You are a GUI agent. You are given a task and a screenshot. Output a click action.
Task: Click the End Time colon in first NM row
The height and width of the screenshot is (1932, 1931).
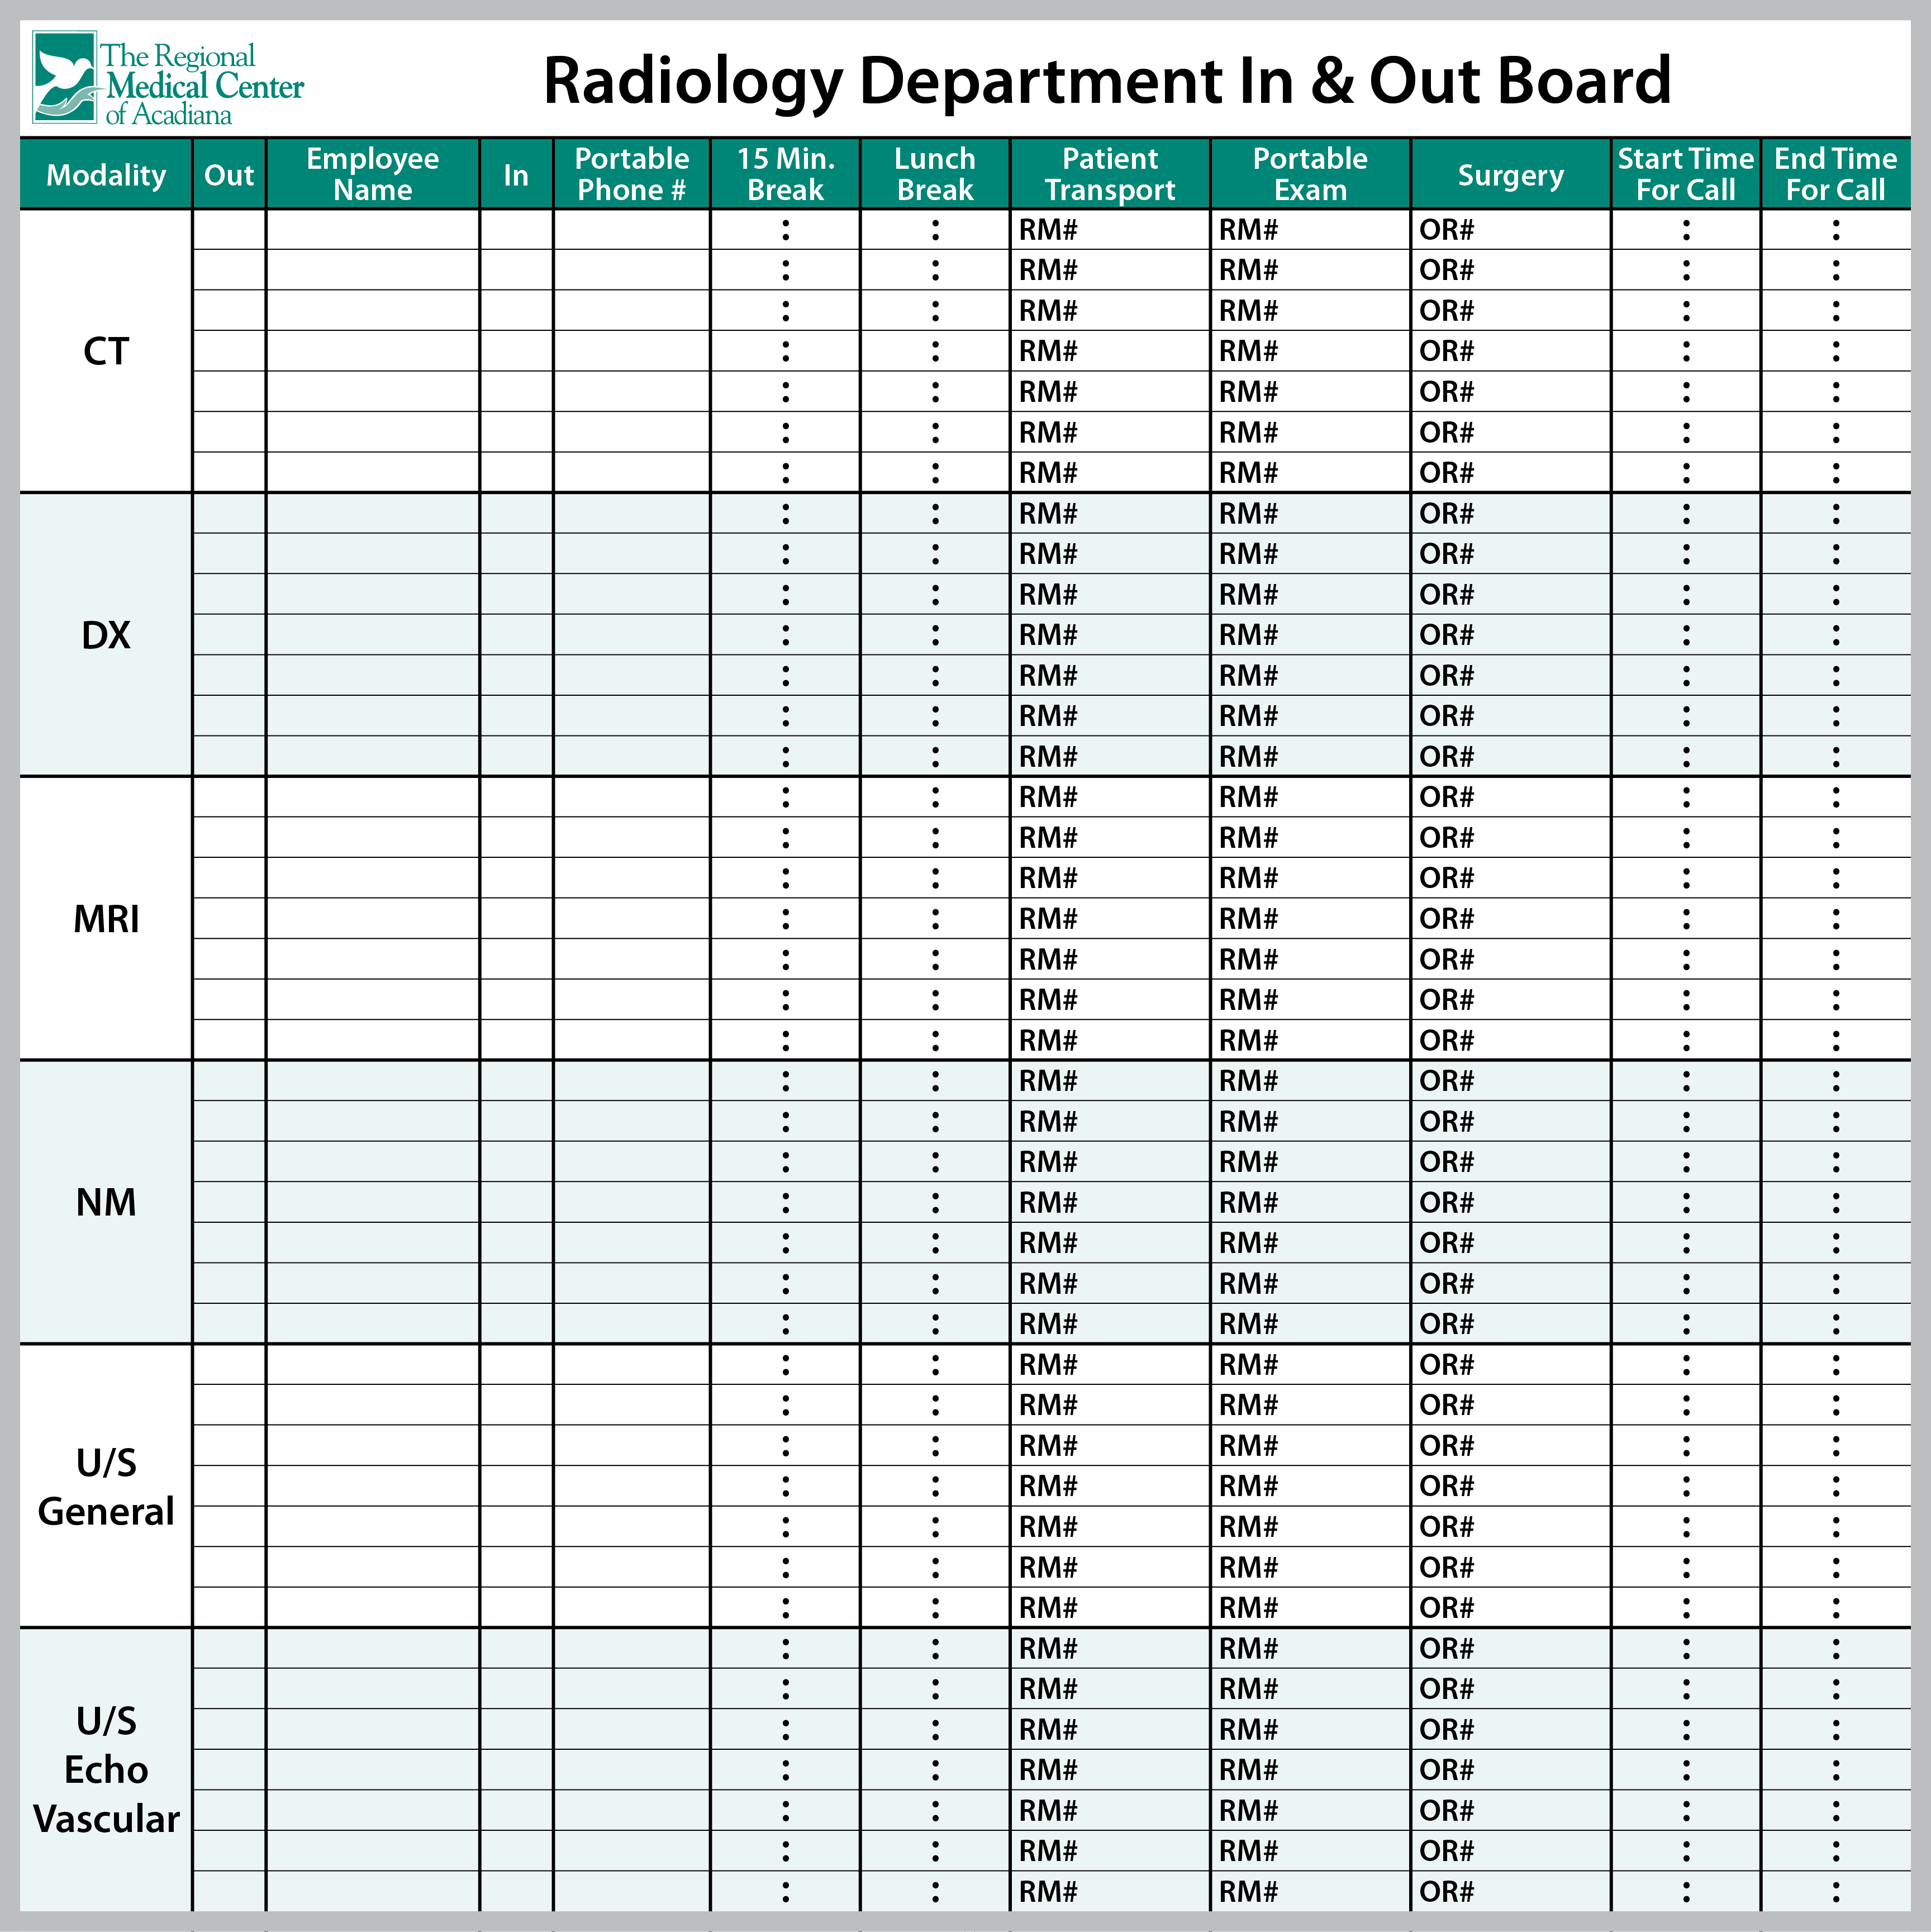1836,1081
